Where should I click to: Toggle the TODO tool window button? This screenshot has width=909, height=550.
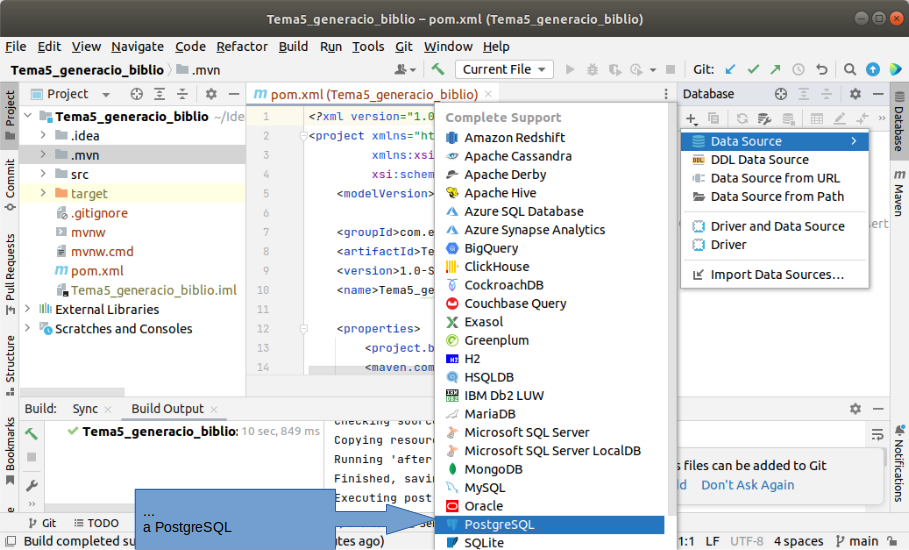[96, 523]
